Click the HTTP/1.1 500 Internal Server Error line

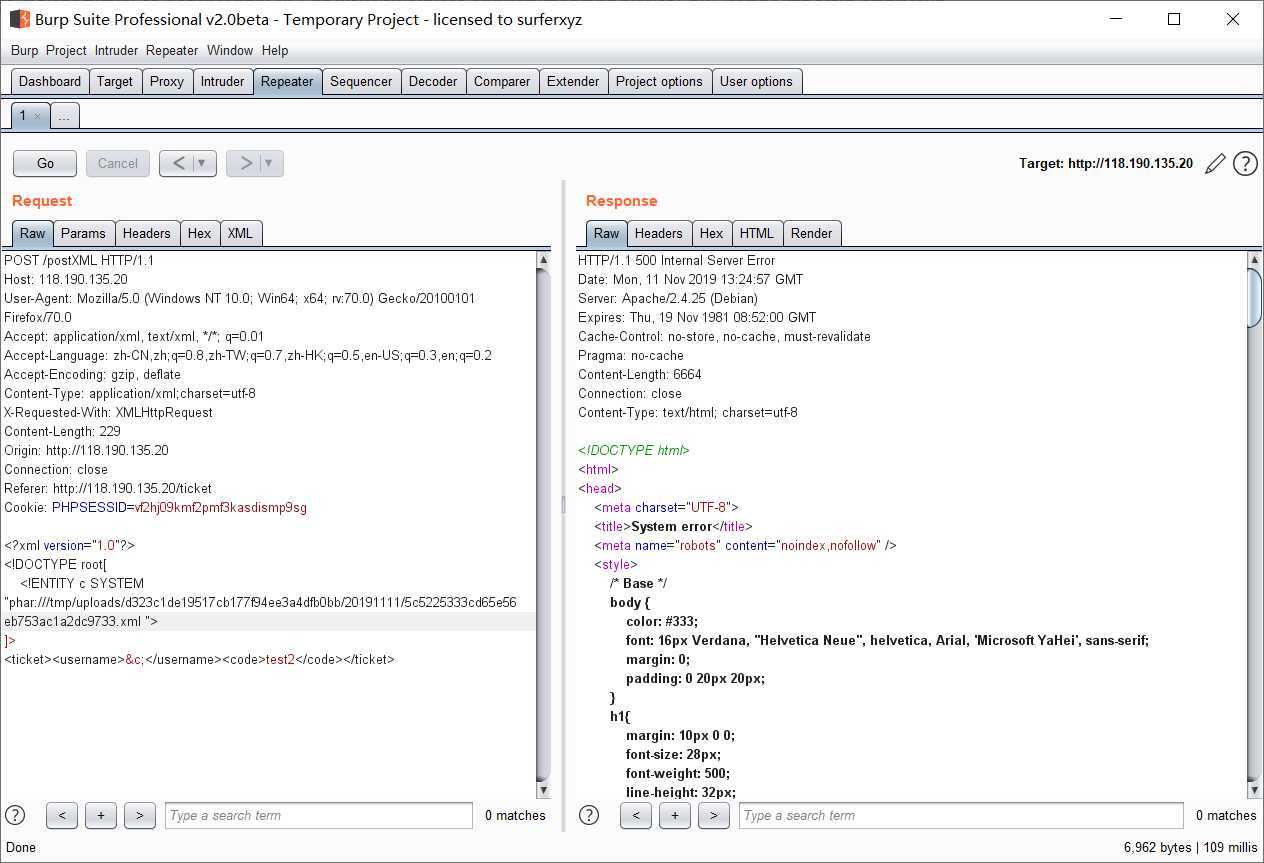676,260
